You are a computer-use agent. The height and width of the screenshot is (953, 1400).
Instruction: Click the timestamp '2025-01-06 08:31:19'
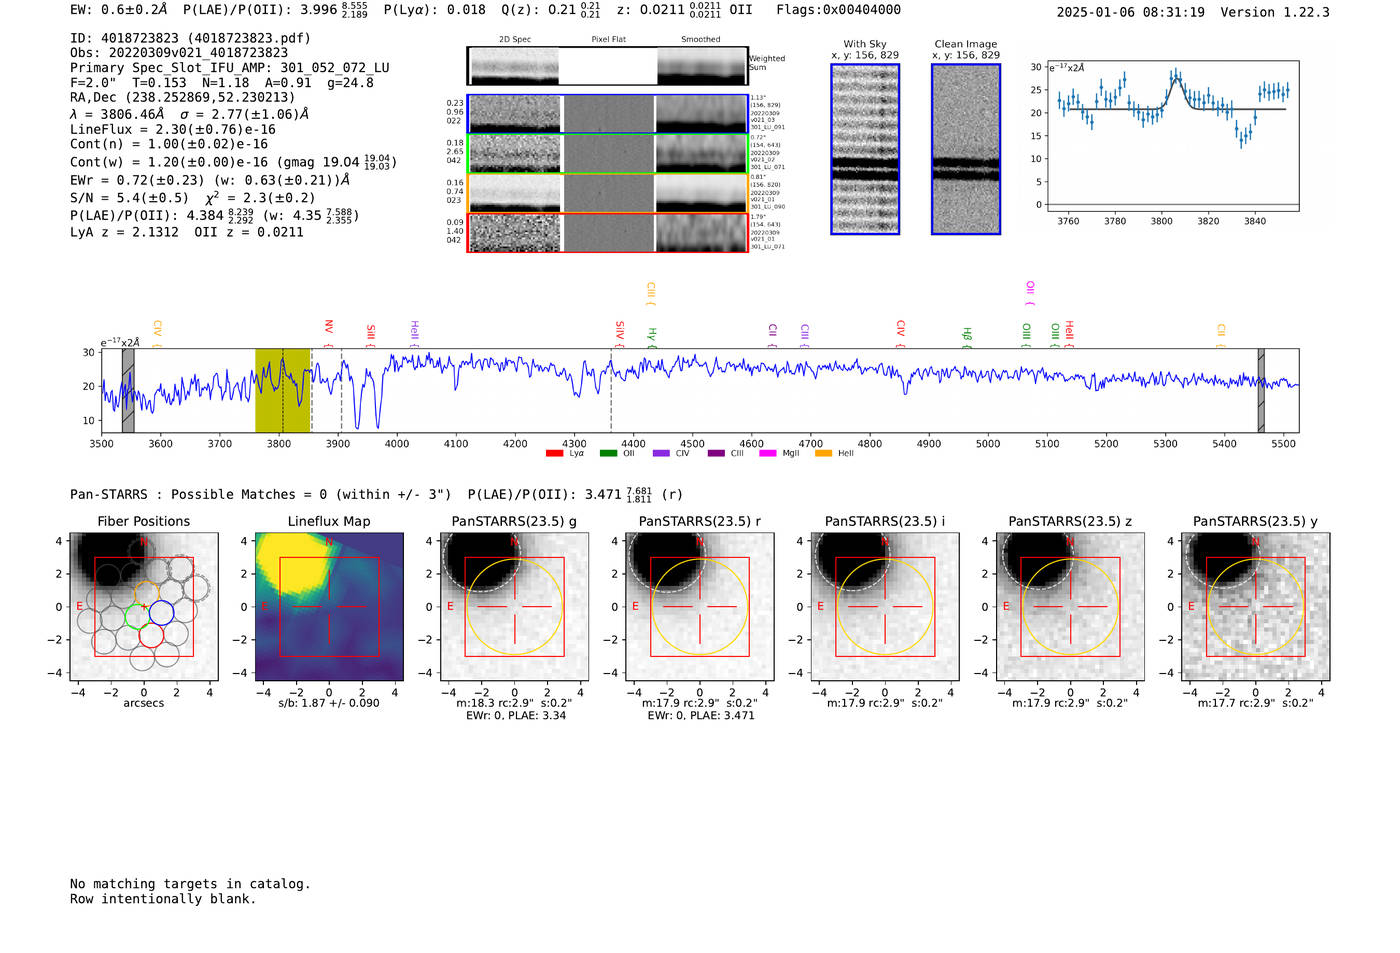[x=1131, y=13]
